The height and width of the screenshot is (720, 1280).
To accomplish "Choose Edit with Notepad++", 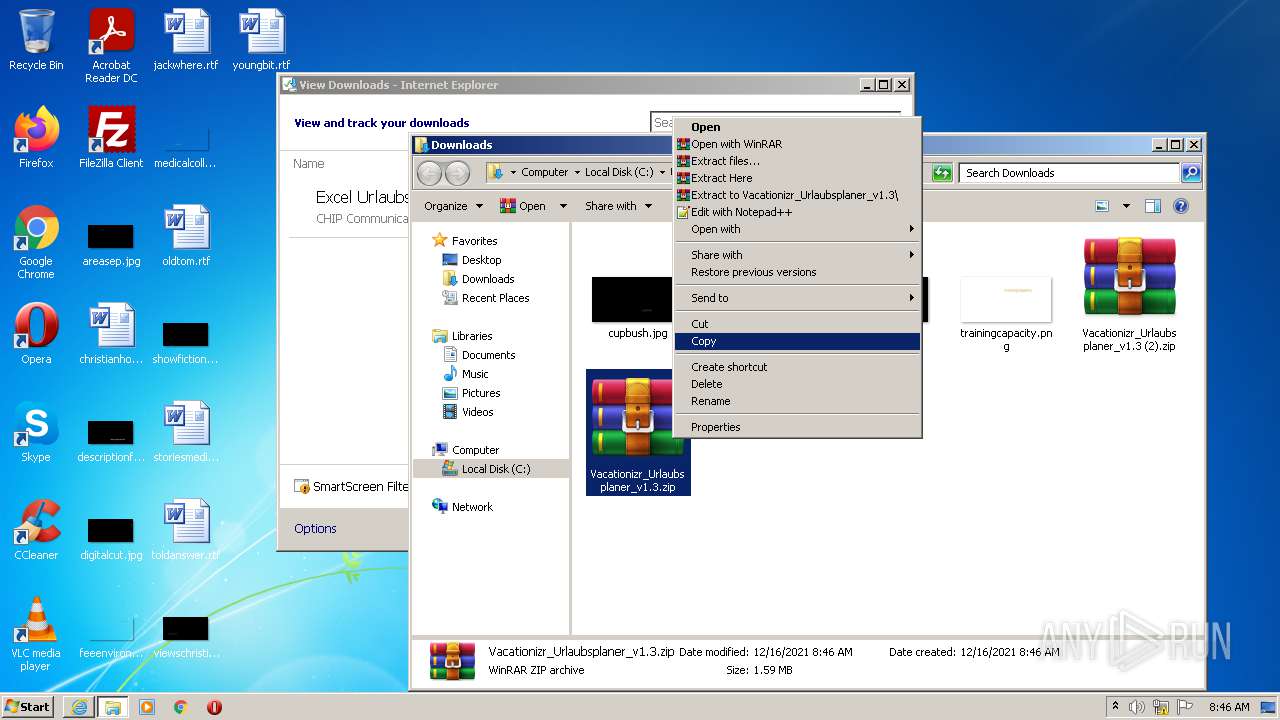I will [x=797, y=212].
